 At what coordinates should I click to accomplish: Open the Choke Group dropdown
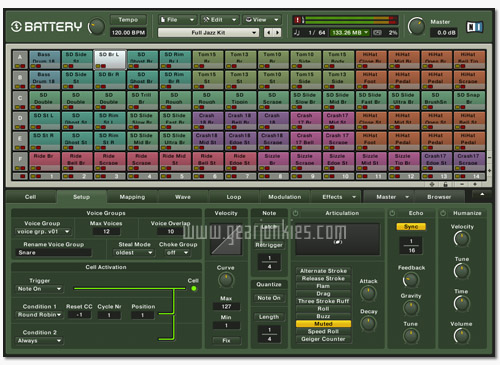tap(177, 253)
